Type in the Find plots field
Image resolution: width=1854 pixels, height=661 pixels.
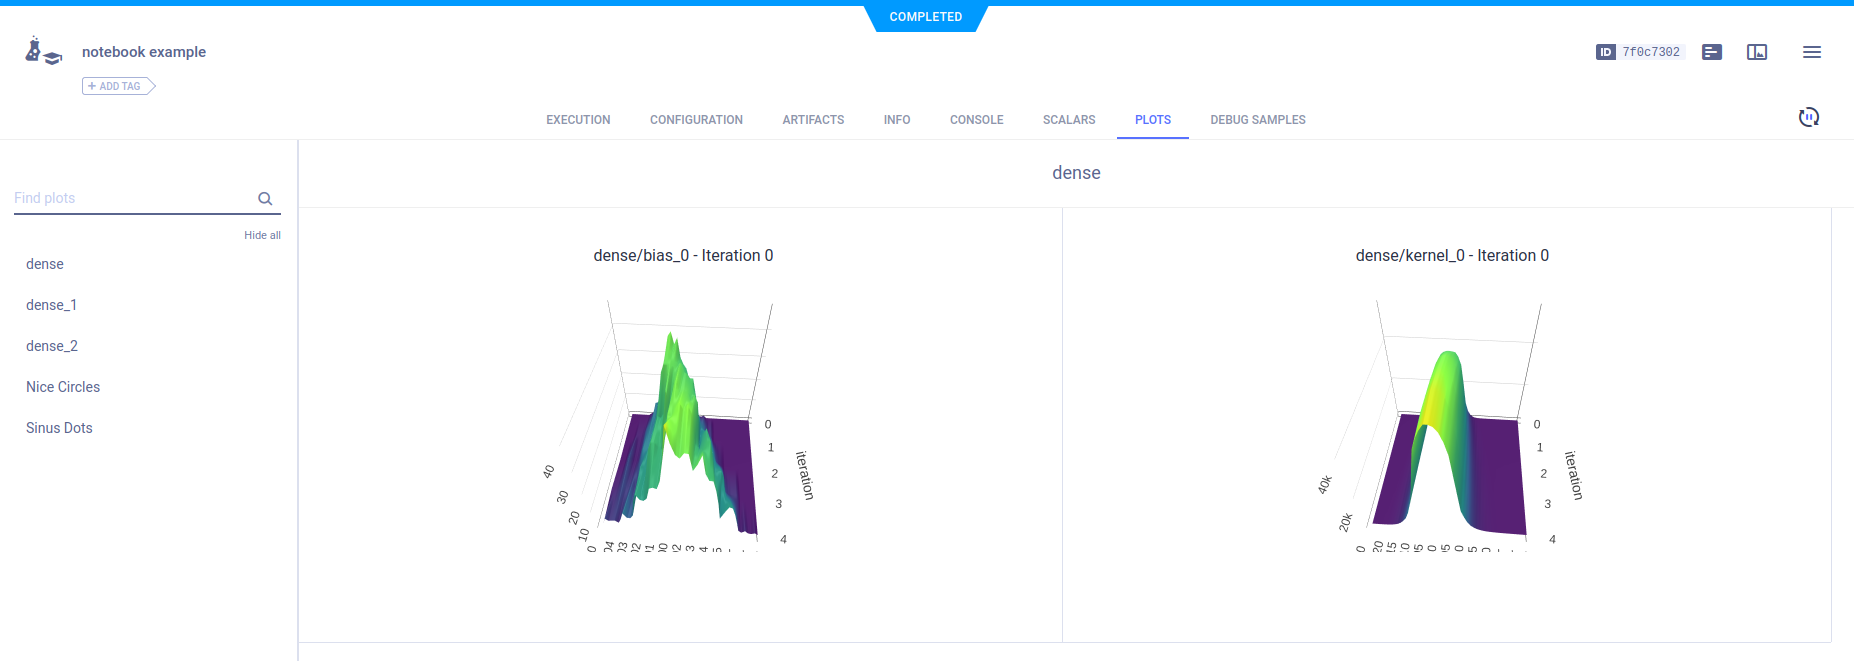(130, 198)
